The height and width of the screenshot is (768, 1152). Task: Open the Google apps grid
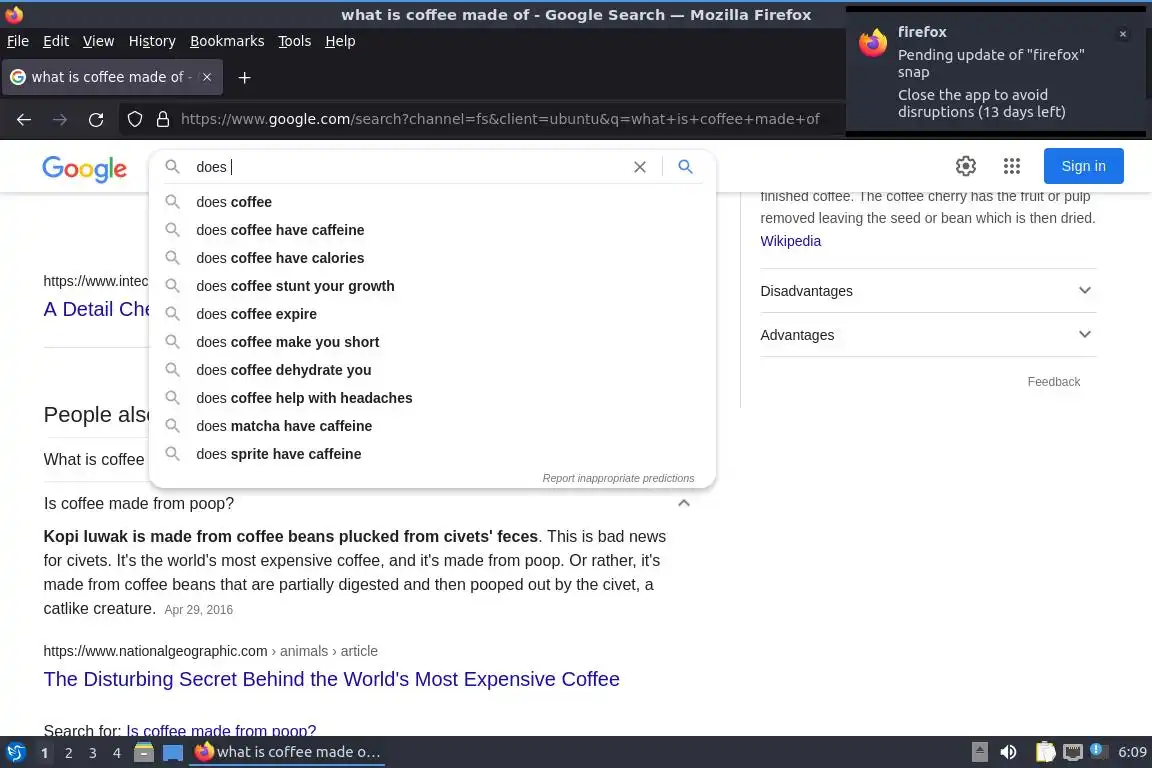[x=1012, y=166]
